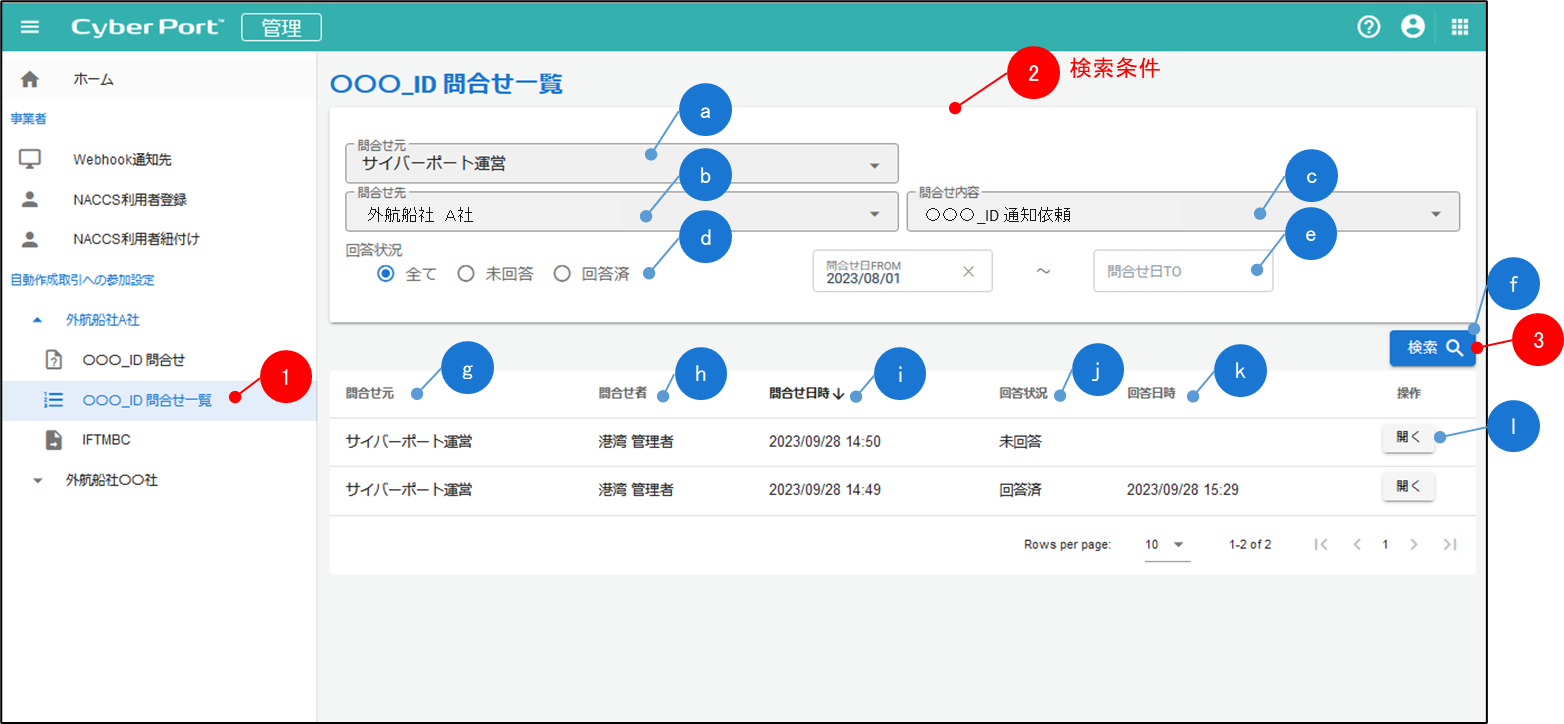Select the 回答済 radio button
This screenshot has width=1564, height=724.
click(562, 274)
